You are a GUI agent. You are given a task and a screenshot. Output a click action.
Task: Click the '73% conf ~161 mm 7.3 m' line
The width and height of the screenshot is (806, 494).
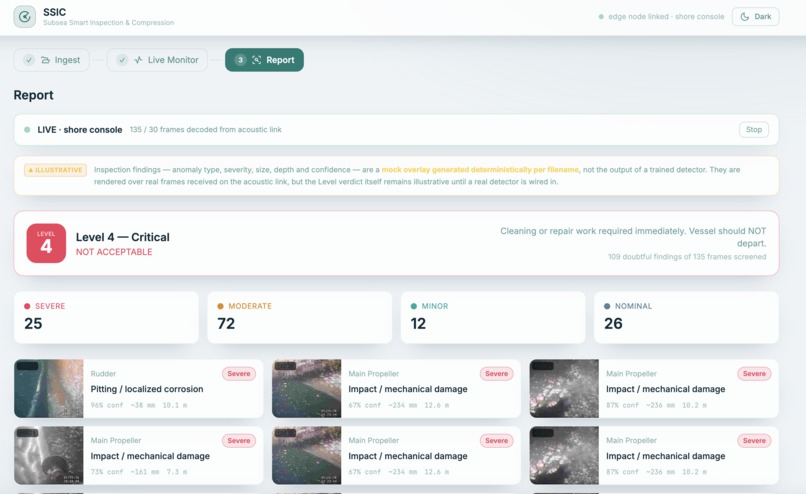tap(139, 472)
